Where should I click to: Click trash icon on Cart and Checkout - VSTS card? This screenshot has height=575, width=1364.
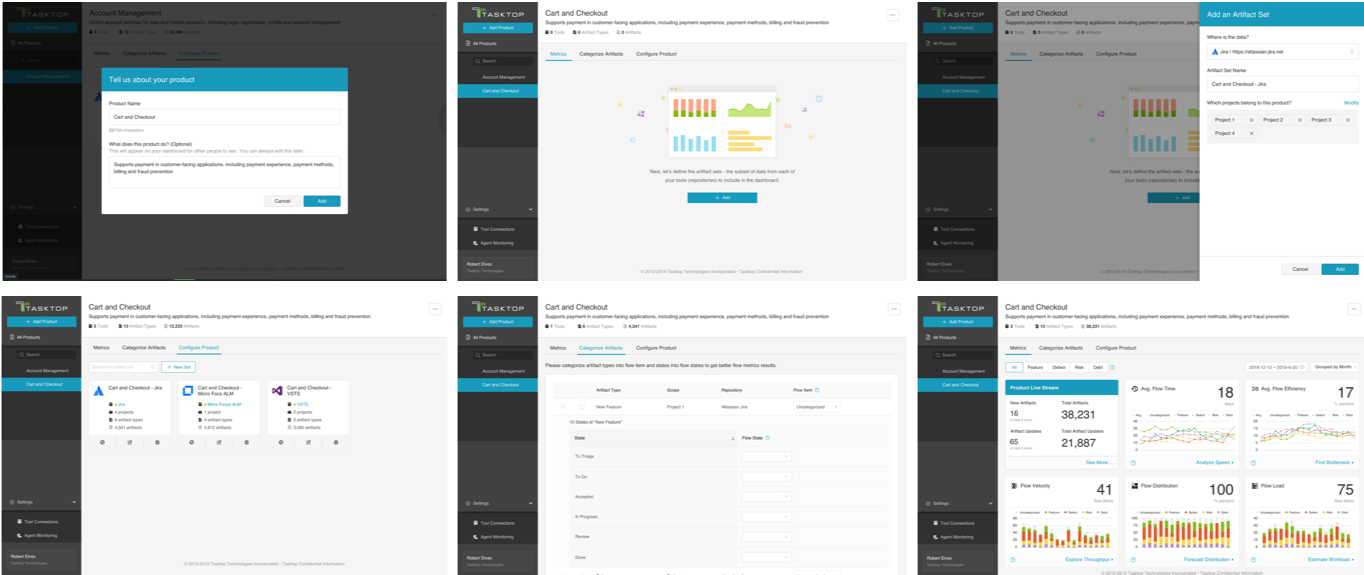coord(336,442)
